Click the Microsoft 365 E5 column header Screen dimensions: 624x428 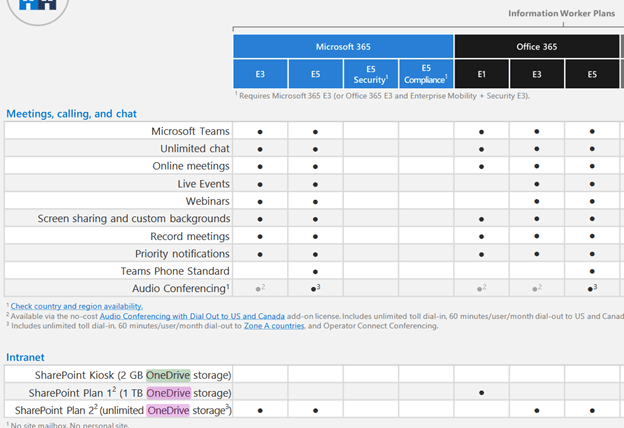coord(315,74)
